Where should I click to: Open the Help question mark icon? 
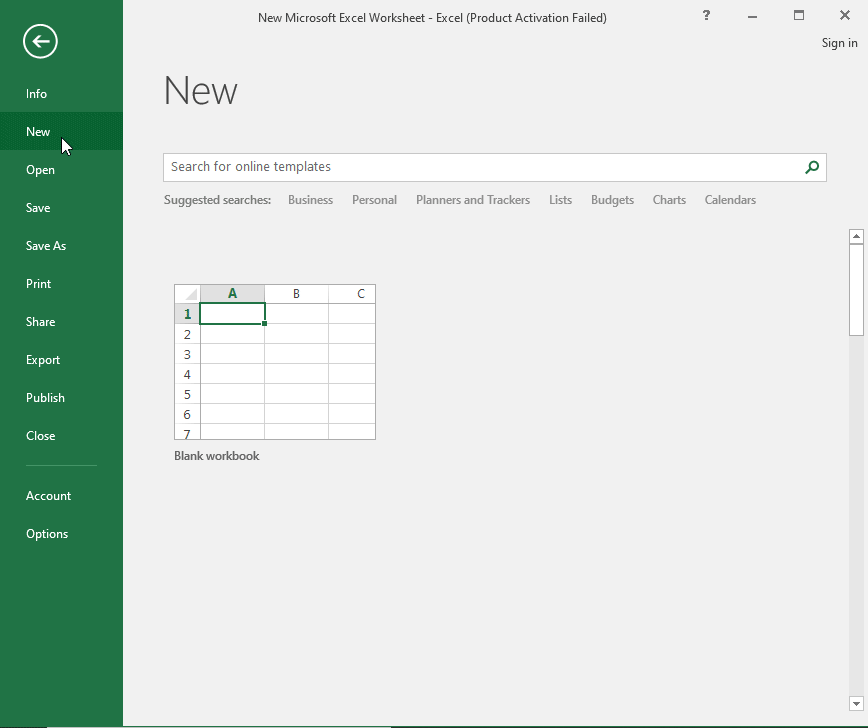[706, 16]
